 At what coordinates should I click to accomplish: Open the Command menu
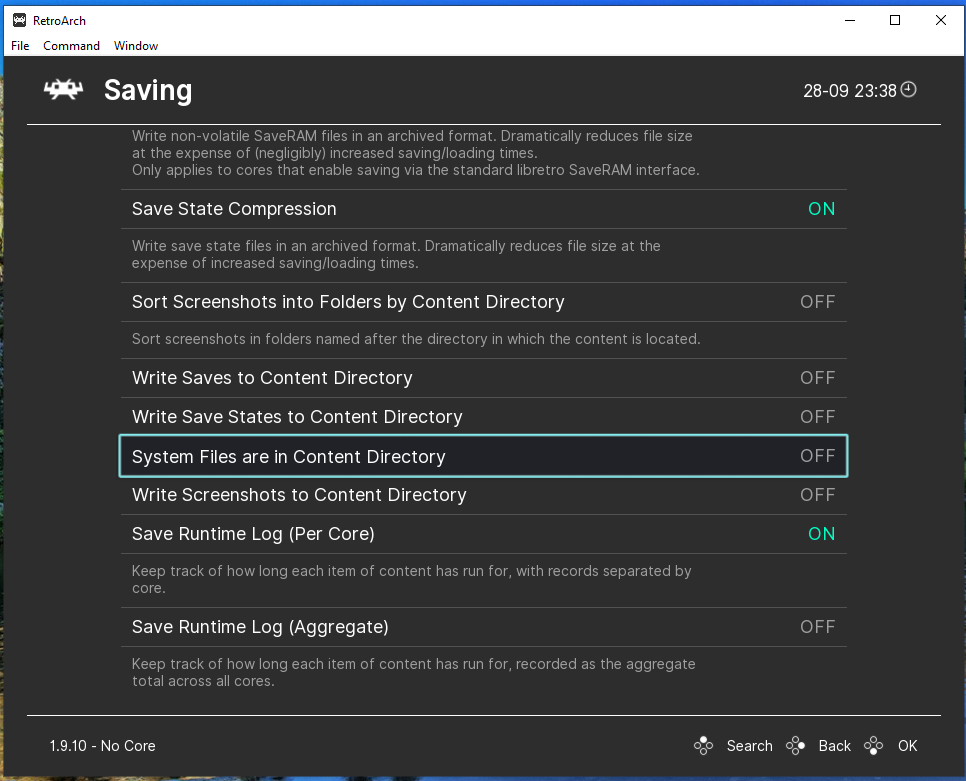71,46
